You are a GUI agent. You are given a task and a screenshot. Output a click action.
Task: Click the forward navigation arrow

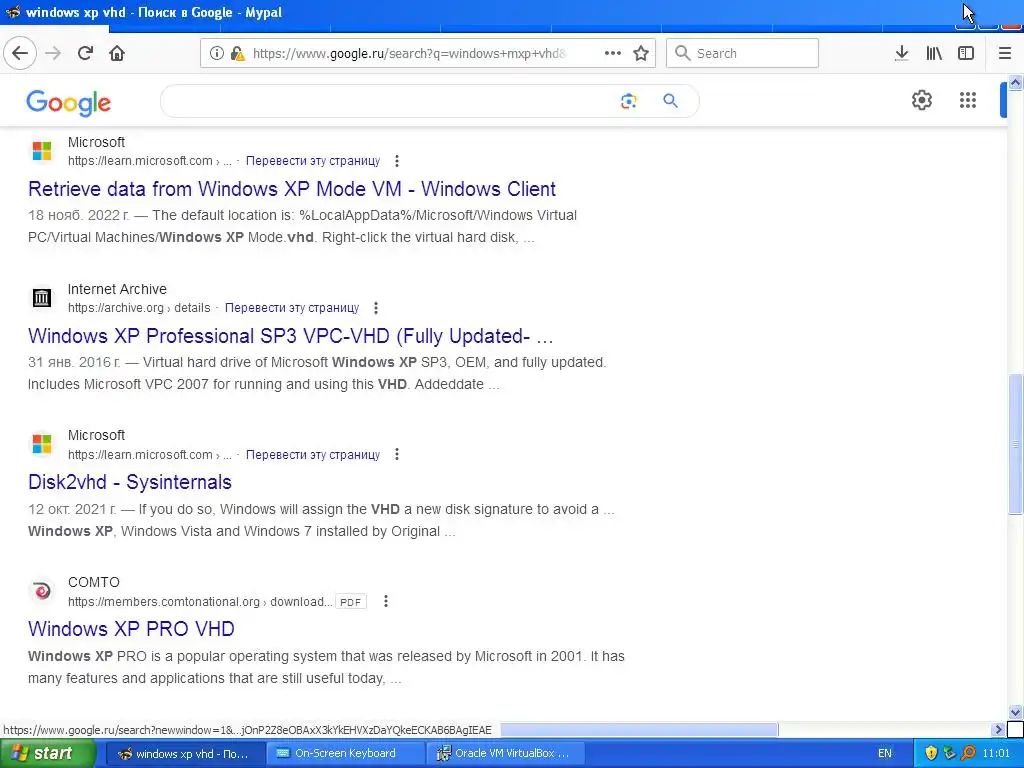tap(53, 53)
